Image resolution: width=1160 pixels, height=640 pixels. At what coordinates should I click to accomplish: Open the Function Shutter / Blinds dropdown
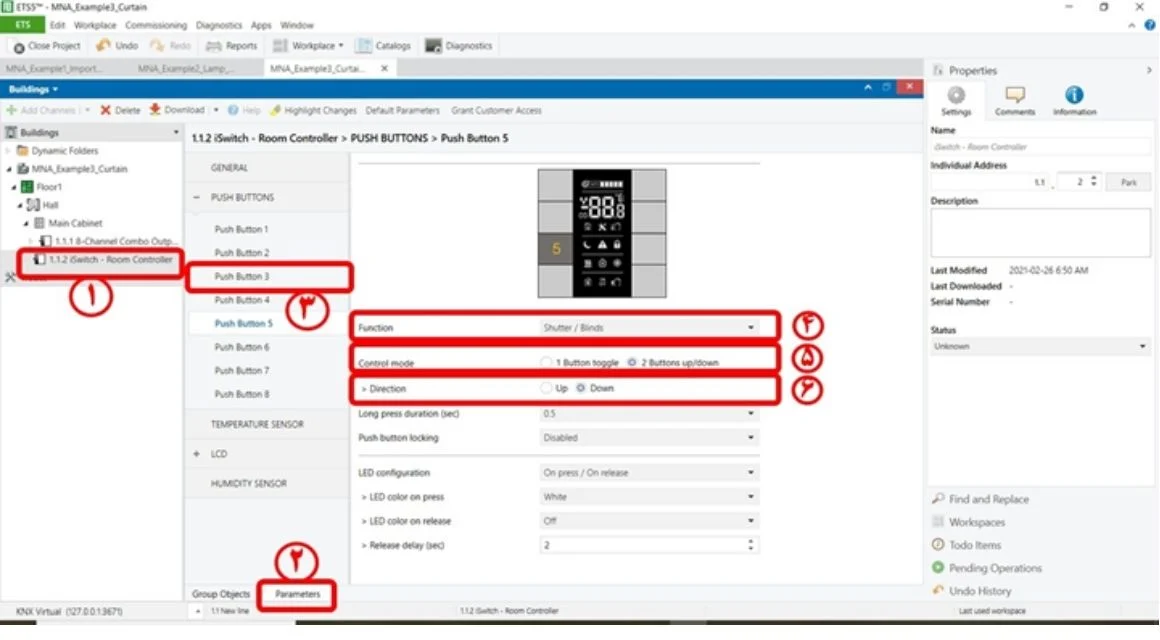pos(650,327)
